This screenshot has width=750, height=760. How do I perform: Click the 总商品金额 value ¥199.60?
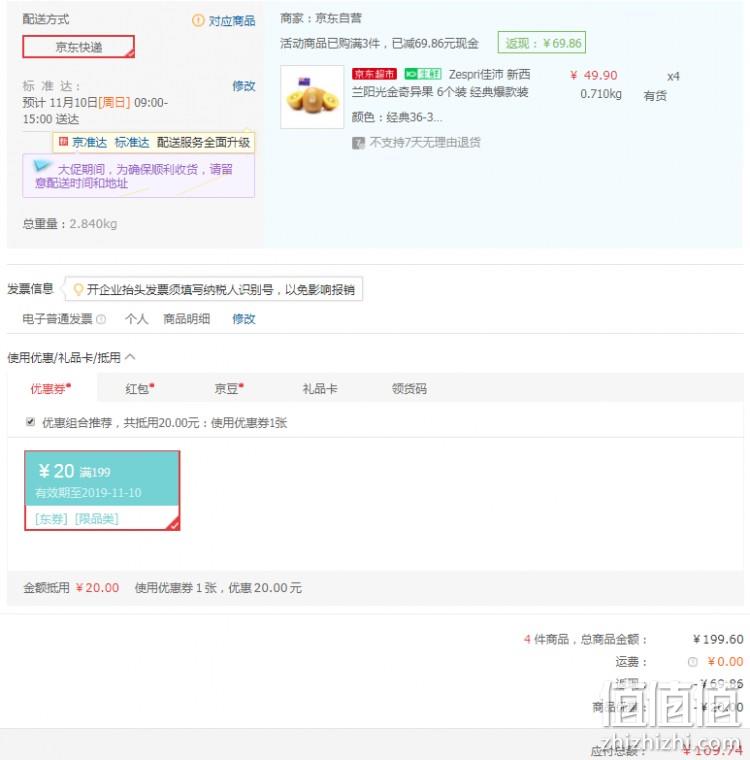(x=718, y=639)
